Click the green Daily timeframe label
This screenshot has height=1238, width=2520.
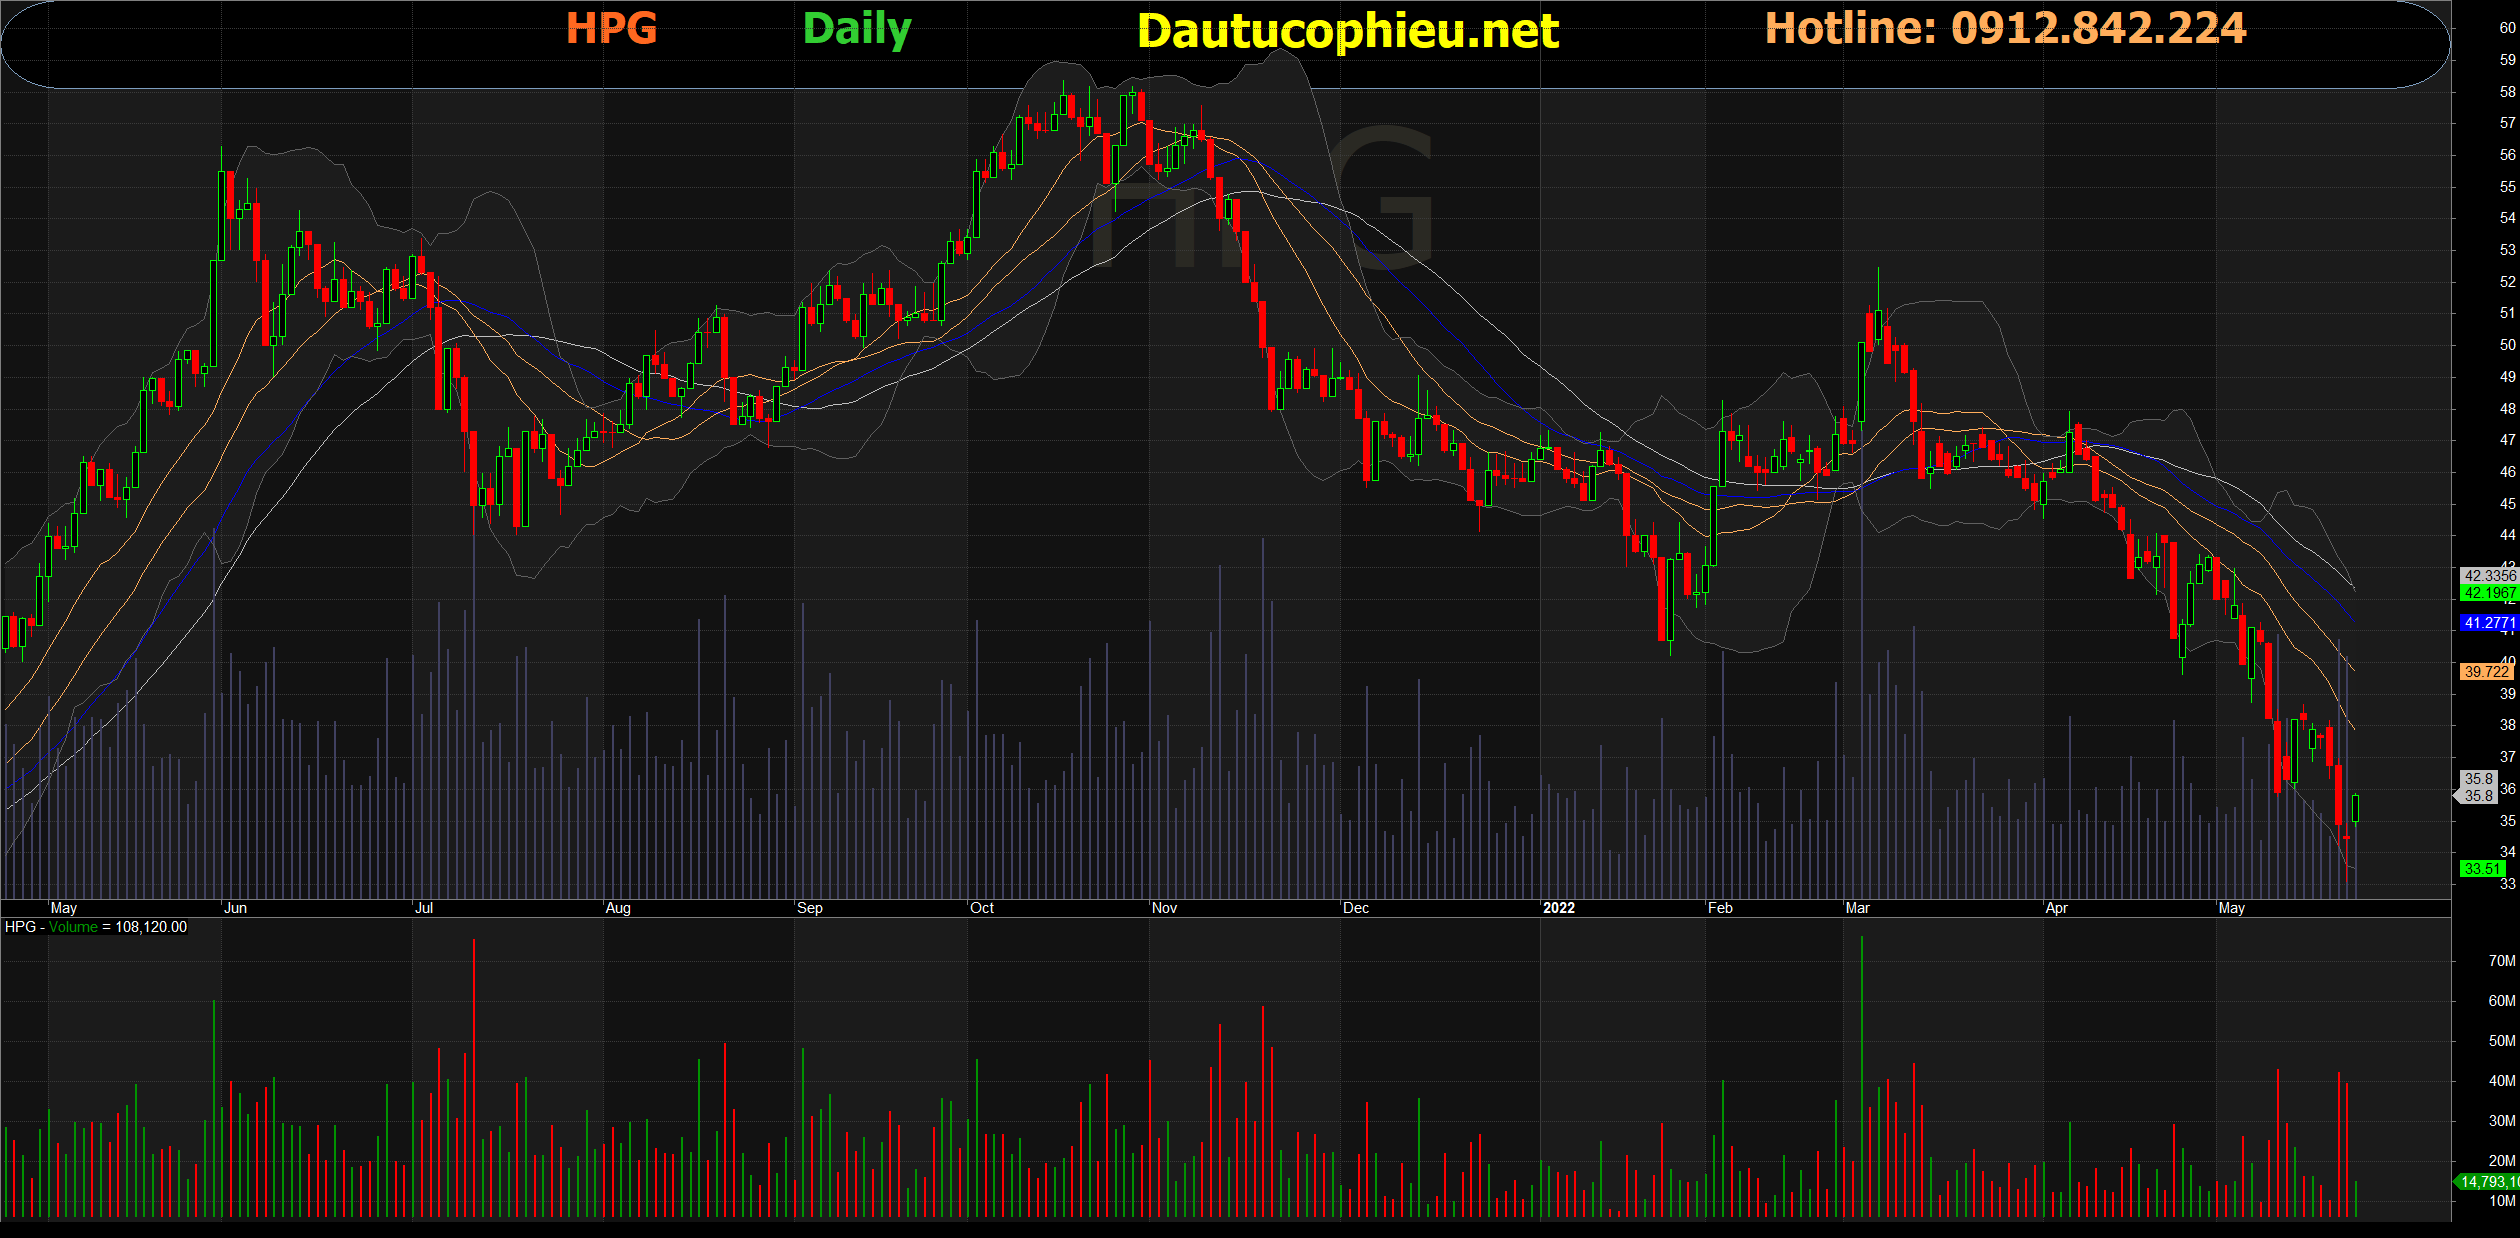(x=857, y=29)
